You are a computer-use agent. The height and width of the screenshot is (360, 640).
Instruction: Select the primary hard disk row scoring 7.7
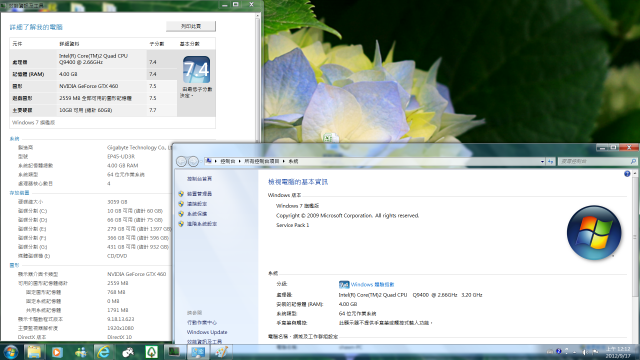point(93,110)
